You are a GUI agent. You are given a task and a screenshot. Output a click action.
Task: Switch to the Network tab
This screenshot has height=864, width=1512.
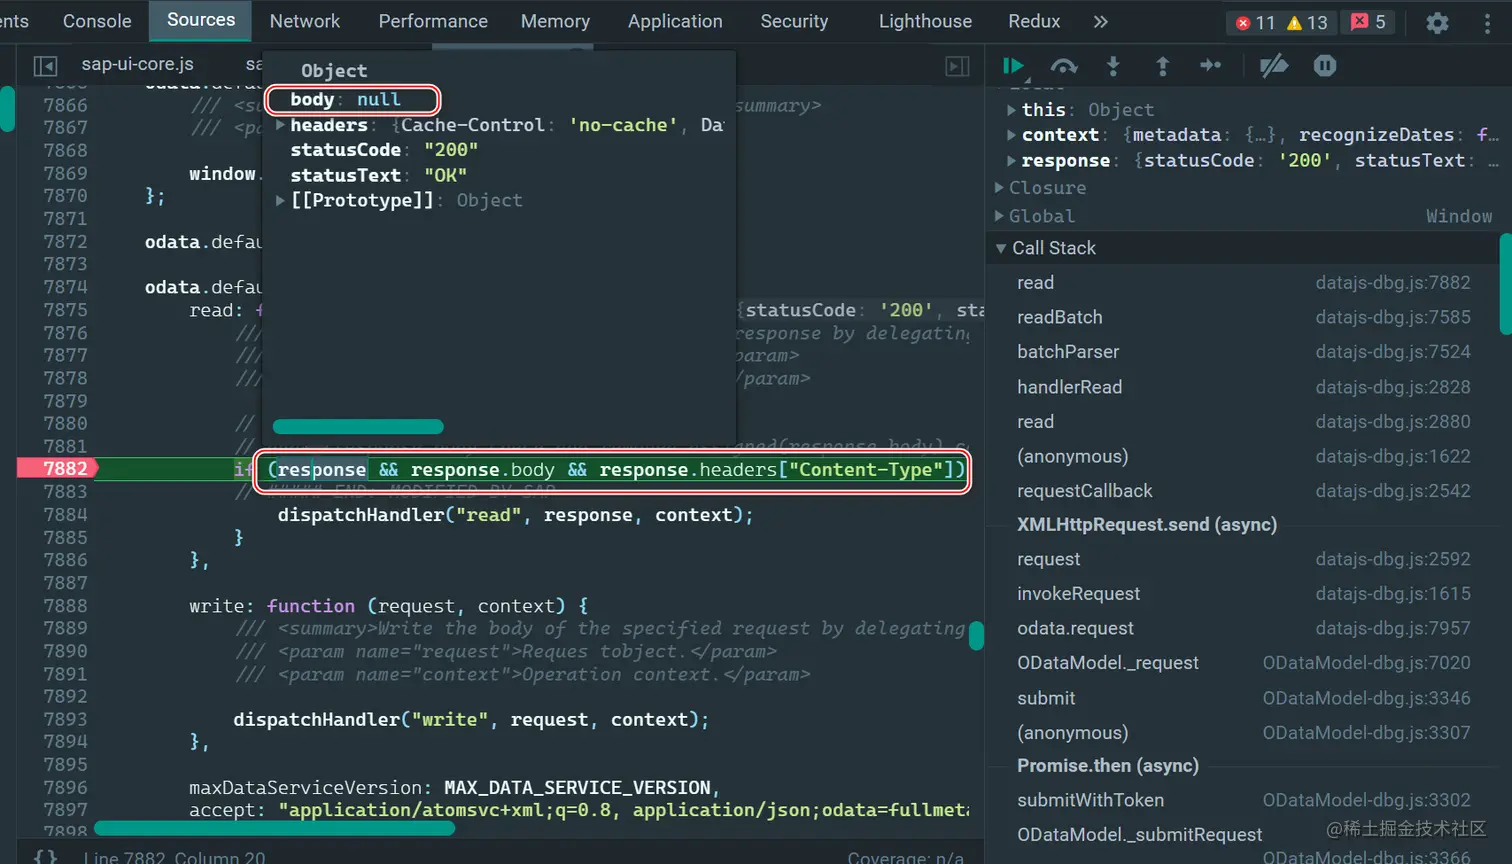click(305, 21)
